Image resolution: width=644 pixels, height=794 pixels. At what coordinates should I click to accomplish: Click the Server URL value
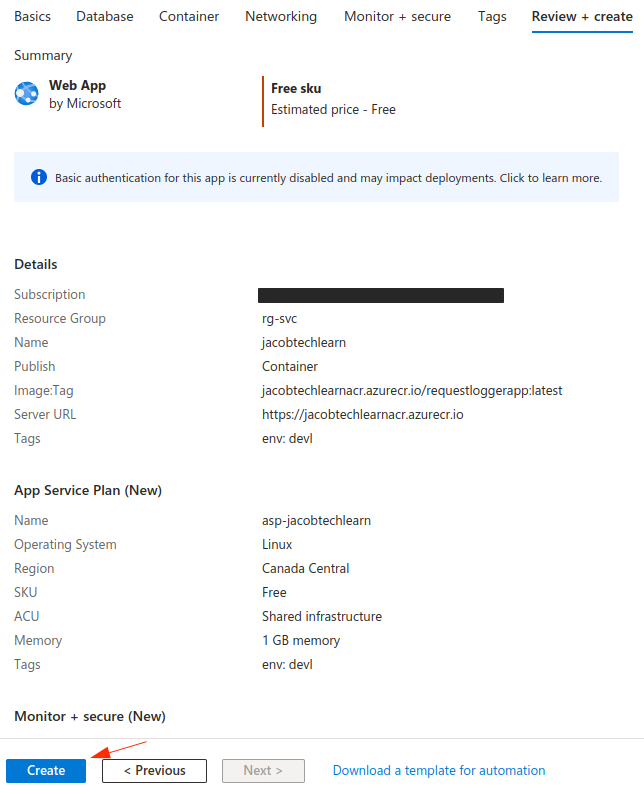pyautogui.click(x=362, y=415)
